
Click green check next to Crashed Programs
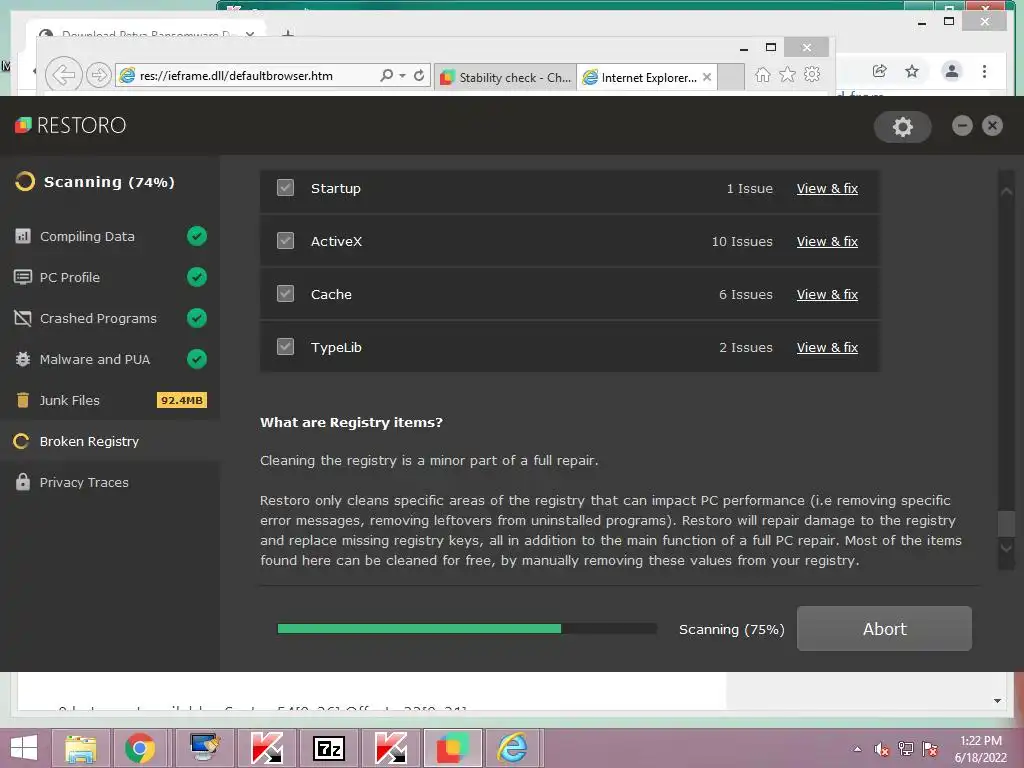(x=197, y=318)
